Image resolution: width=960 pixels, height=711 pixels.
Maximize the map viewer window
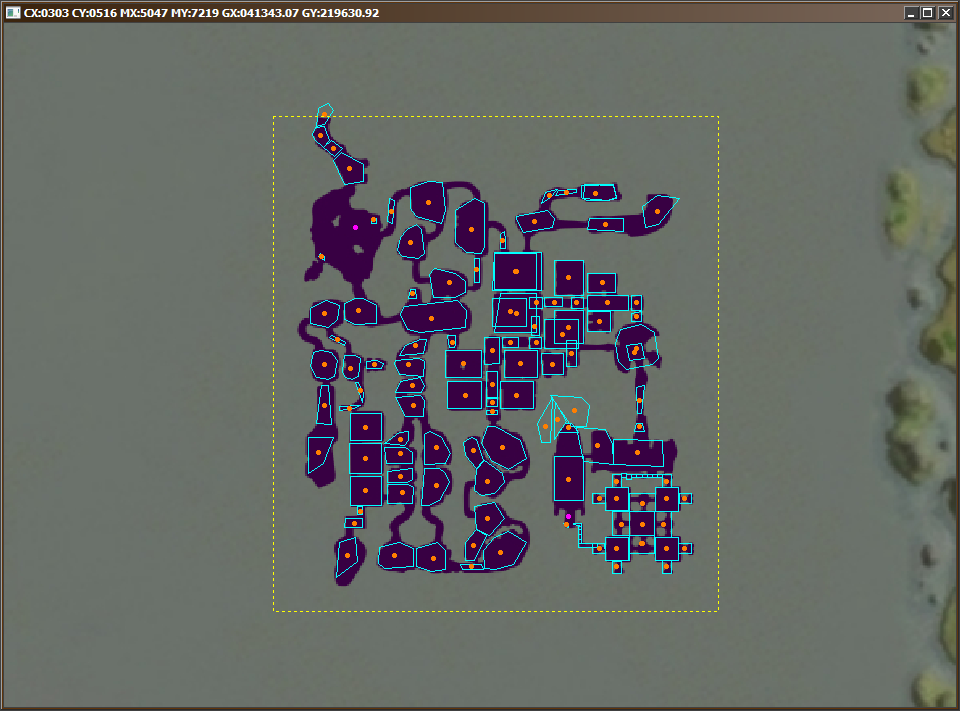[x=928, y=13]
